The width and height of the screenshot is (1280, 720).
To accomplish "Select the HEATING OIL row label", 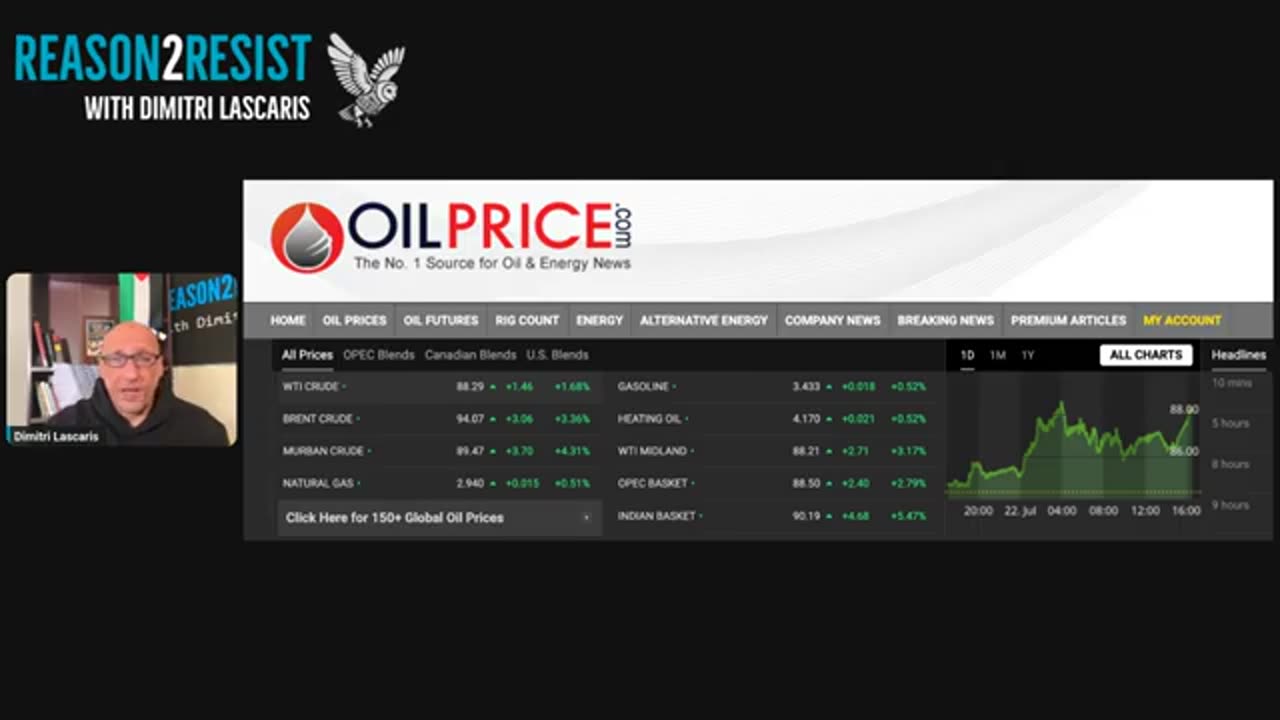I will click(x=649, y=419).
